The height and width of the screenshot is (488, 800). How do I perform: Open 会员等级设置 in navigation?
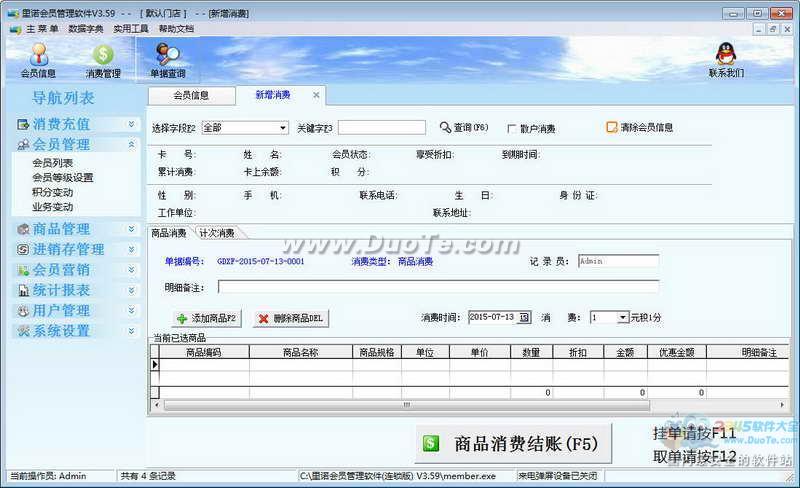point(63,178)
